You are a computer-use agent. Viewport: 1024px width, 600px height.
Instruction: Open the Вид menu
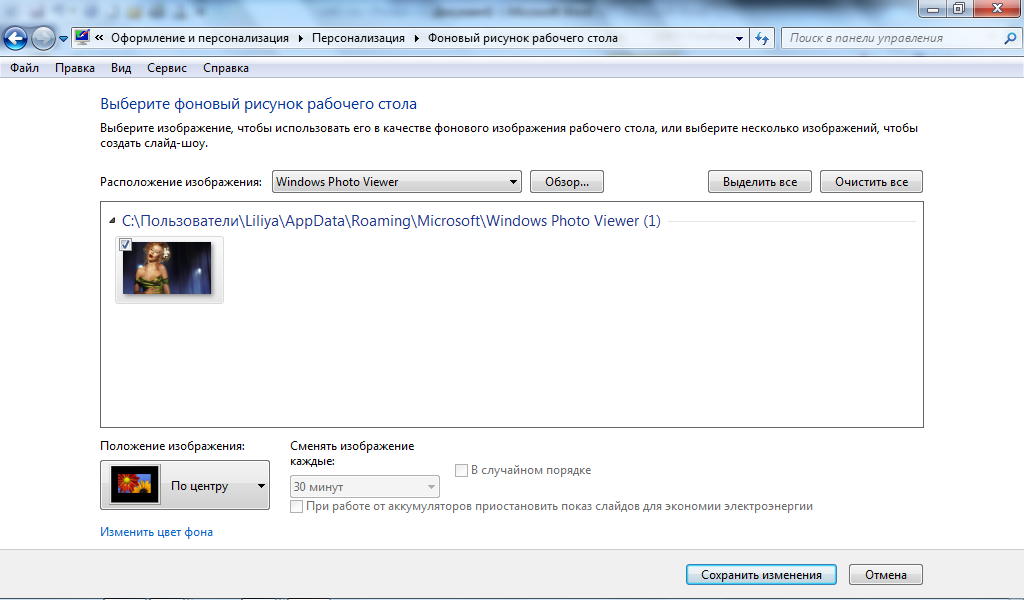(121, 68)
